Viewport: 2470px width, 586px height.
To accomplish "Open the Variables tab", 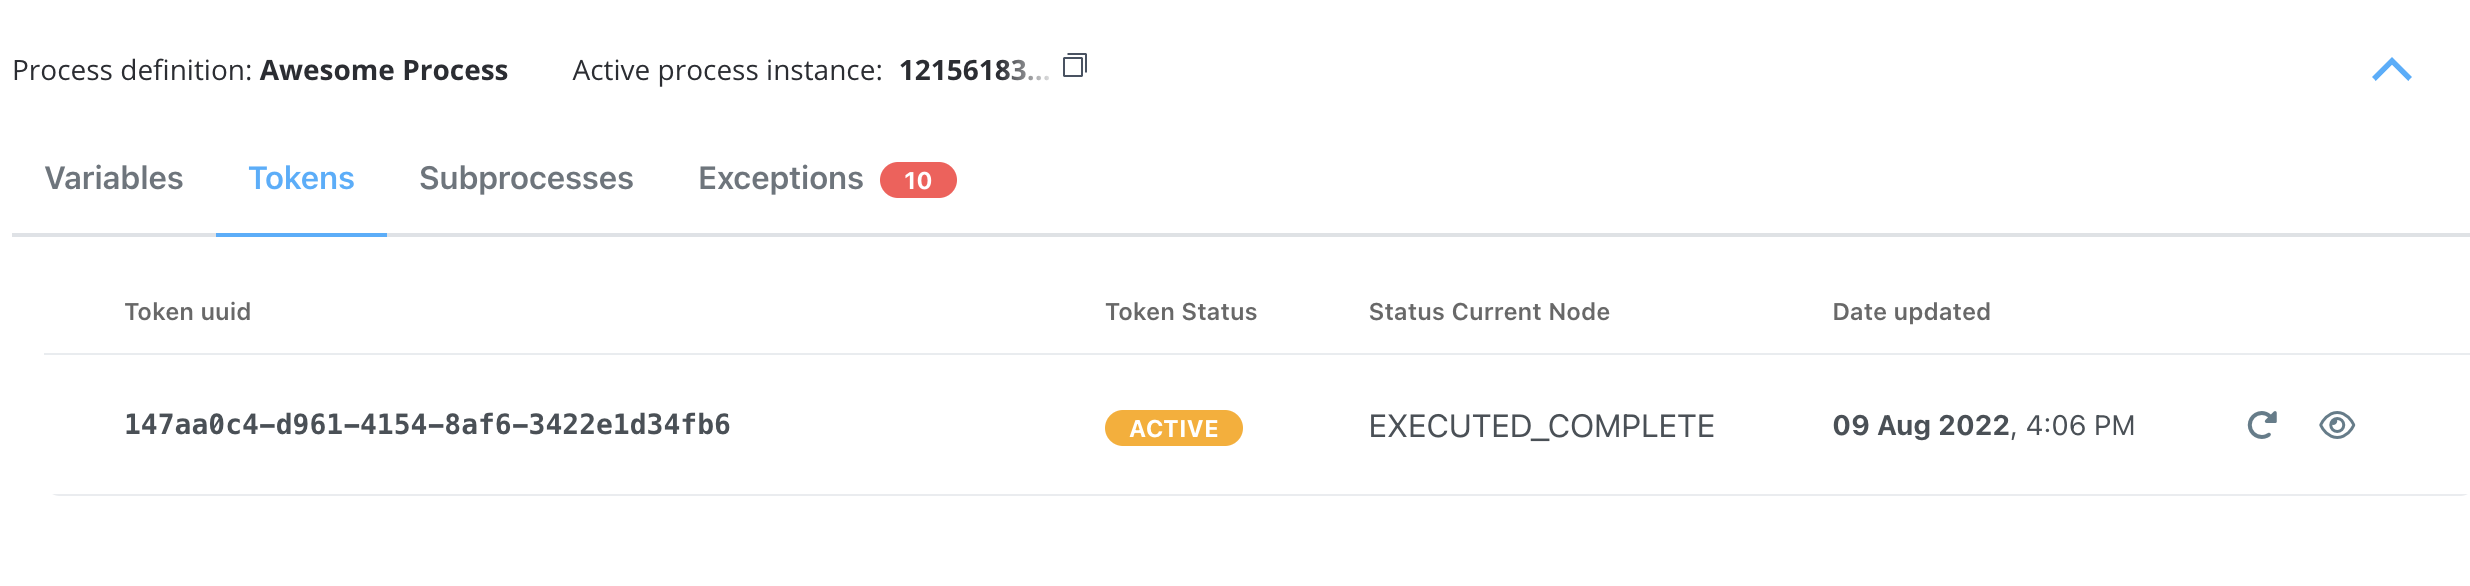I will (114, 178).
